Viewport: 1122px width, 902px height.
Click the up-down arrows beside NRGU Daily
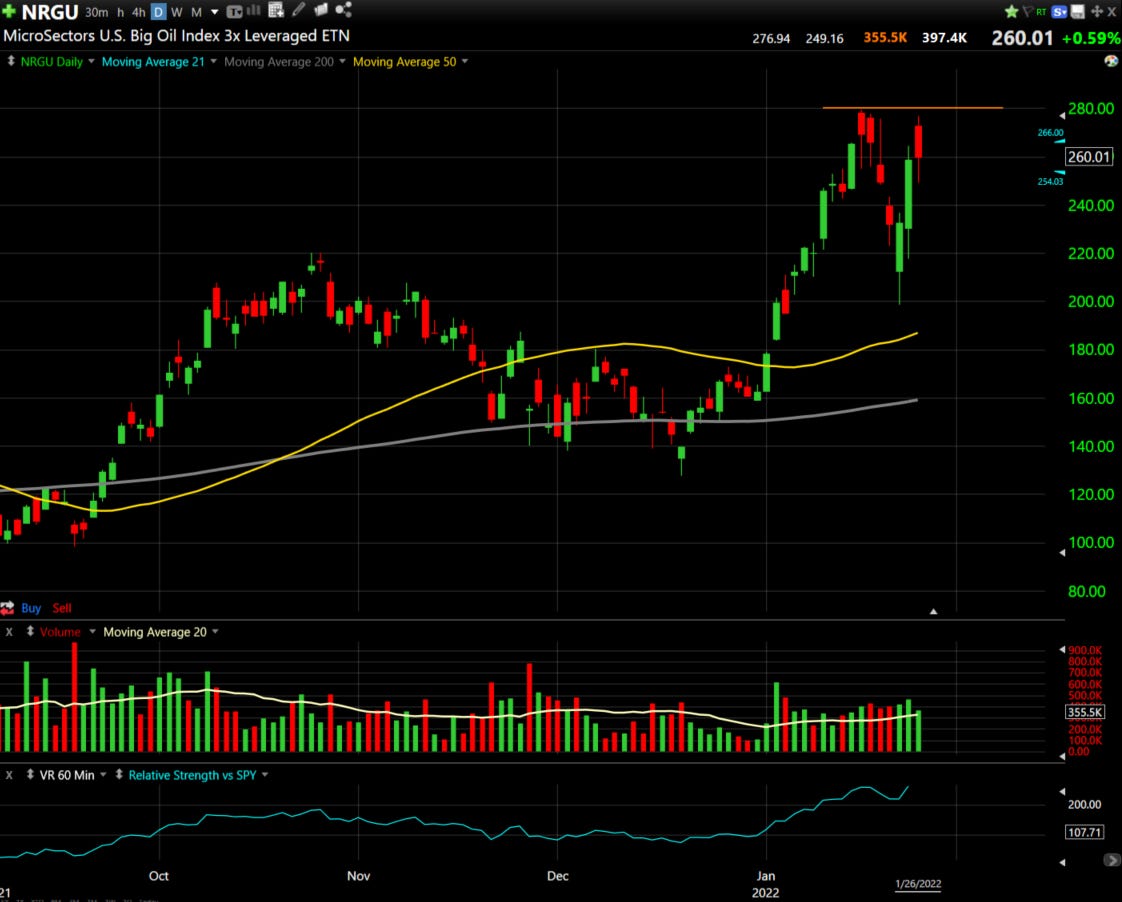coord(11,62)
